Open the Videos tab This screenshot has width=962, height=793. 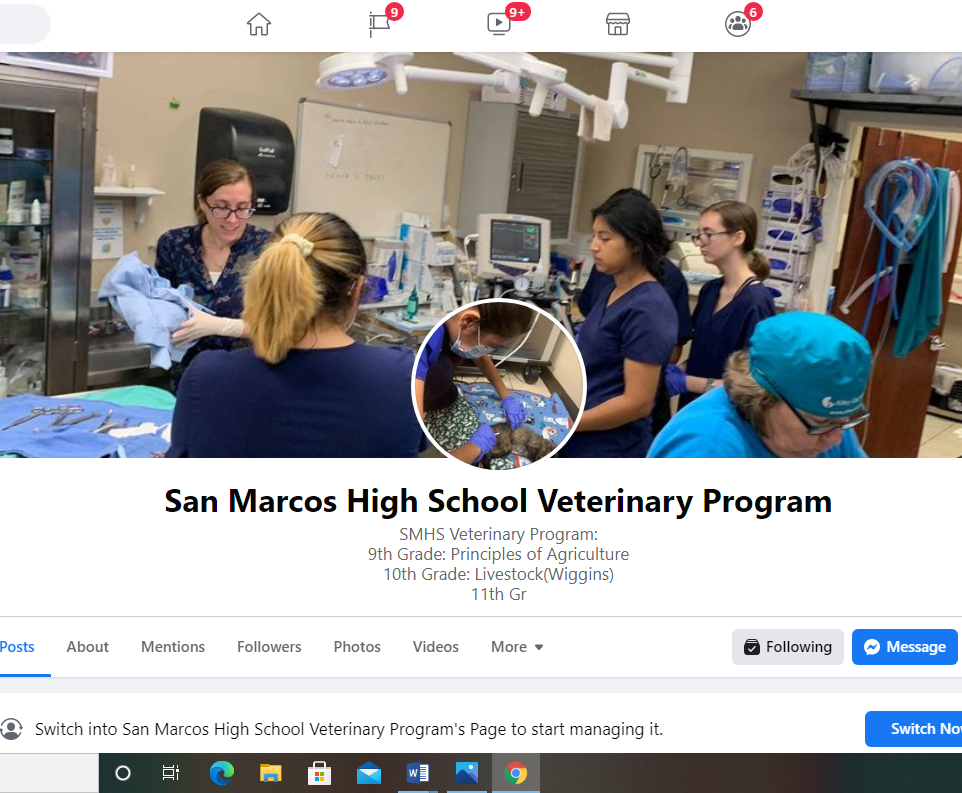tap(436, 647)
